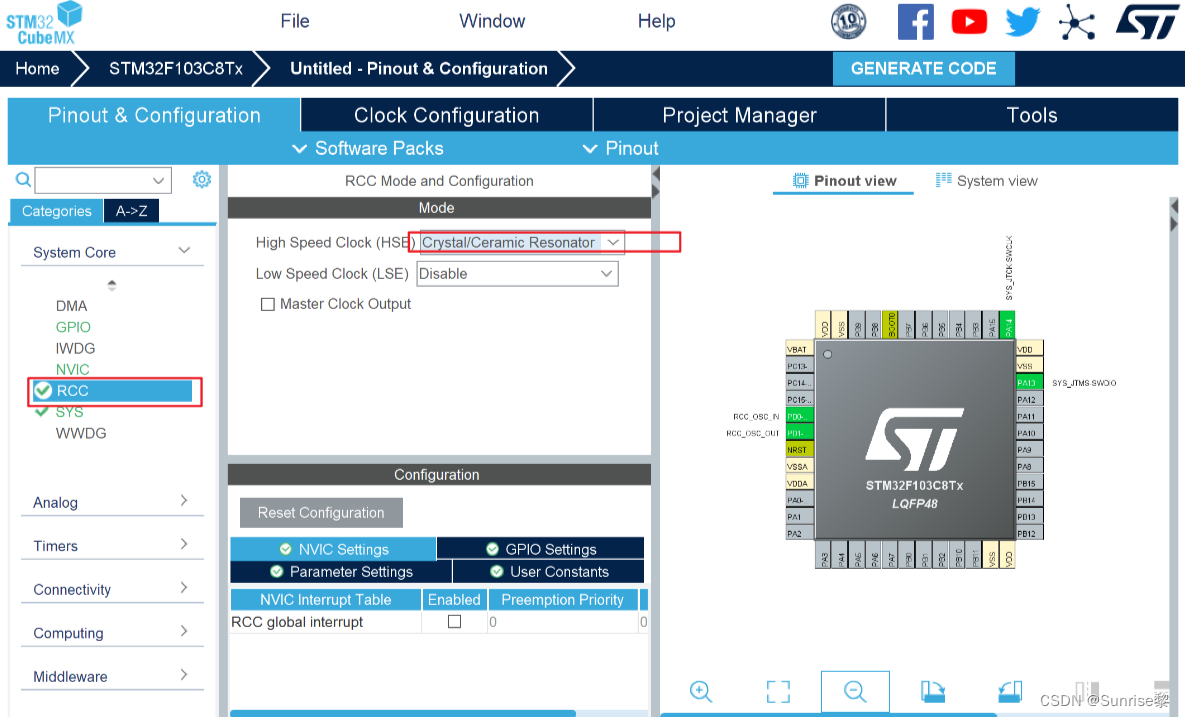Select the PA9 pin on the chip

coord(1029,450)
